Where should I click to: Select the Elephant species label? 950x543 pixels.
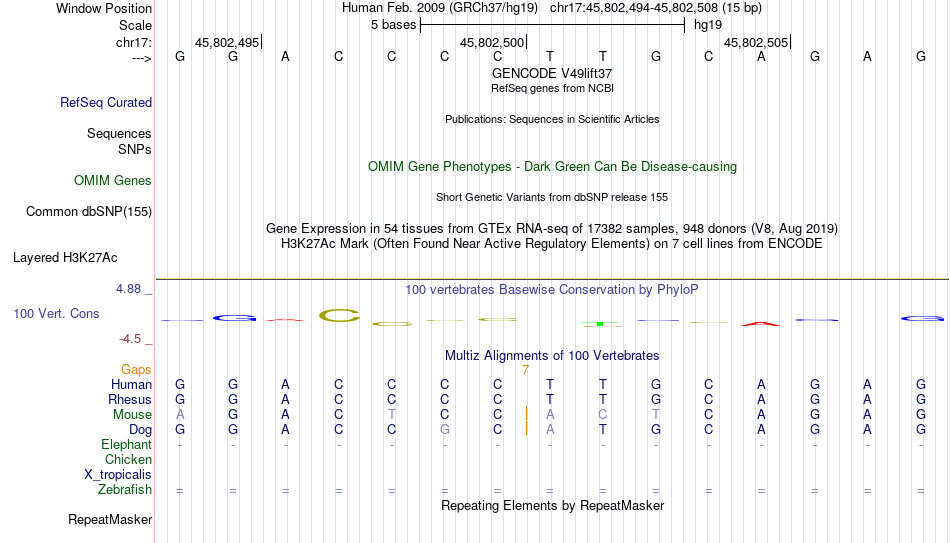click(127, 445)
